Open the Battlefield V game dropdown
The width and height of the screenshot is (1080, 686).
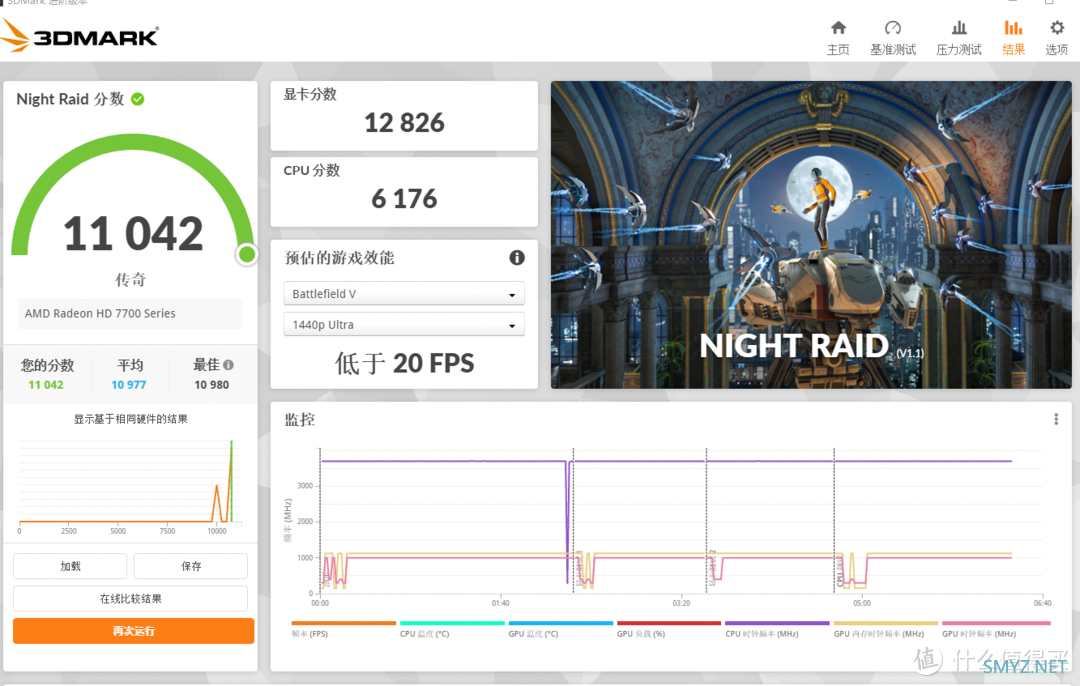click(x=404, y=293)
